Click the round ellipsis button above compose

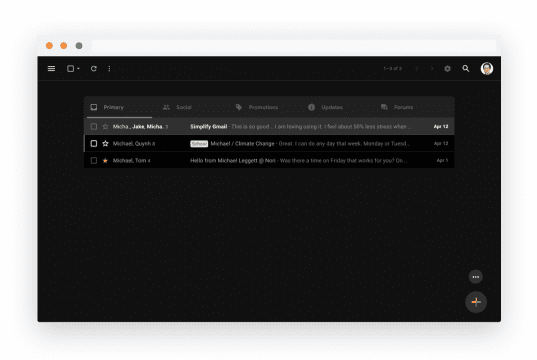[x=476, y=277]
